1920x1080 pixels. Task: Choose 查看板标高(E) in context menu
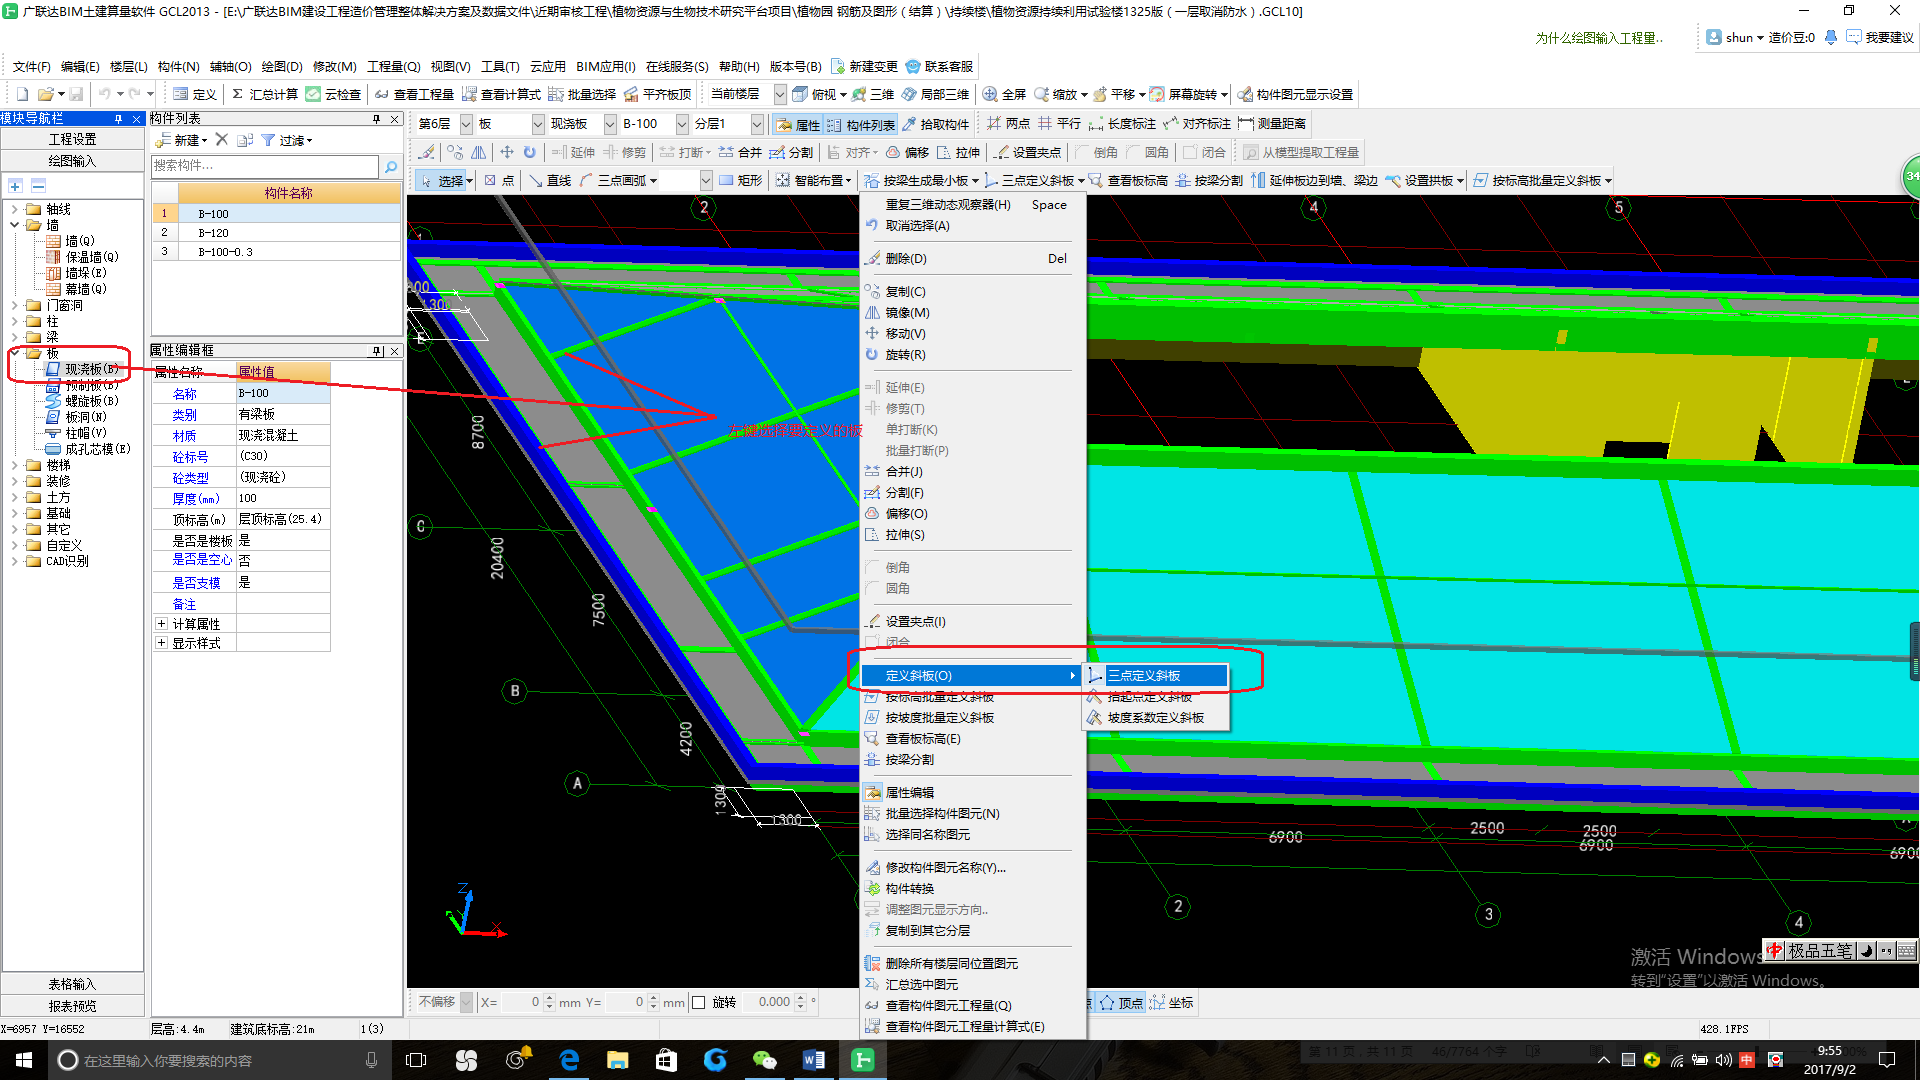coord(972,739)
